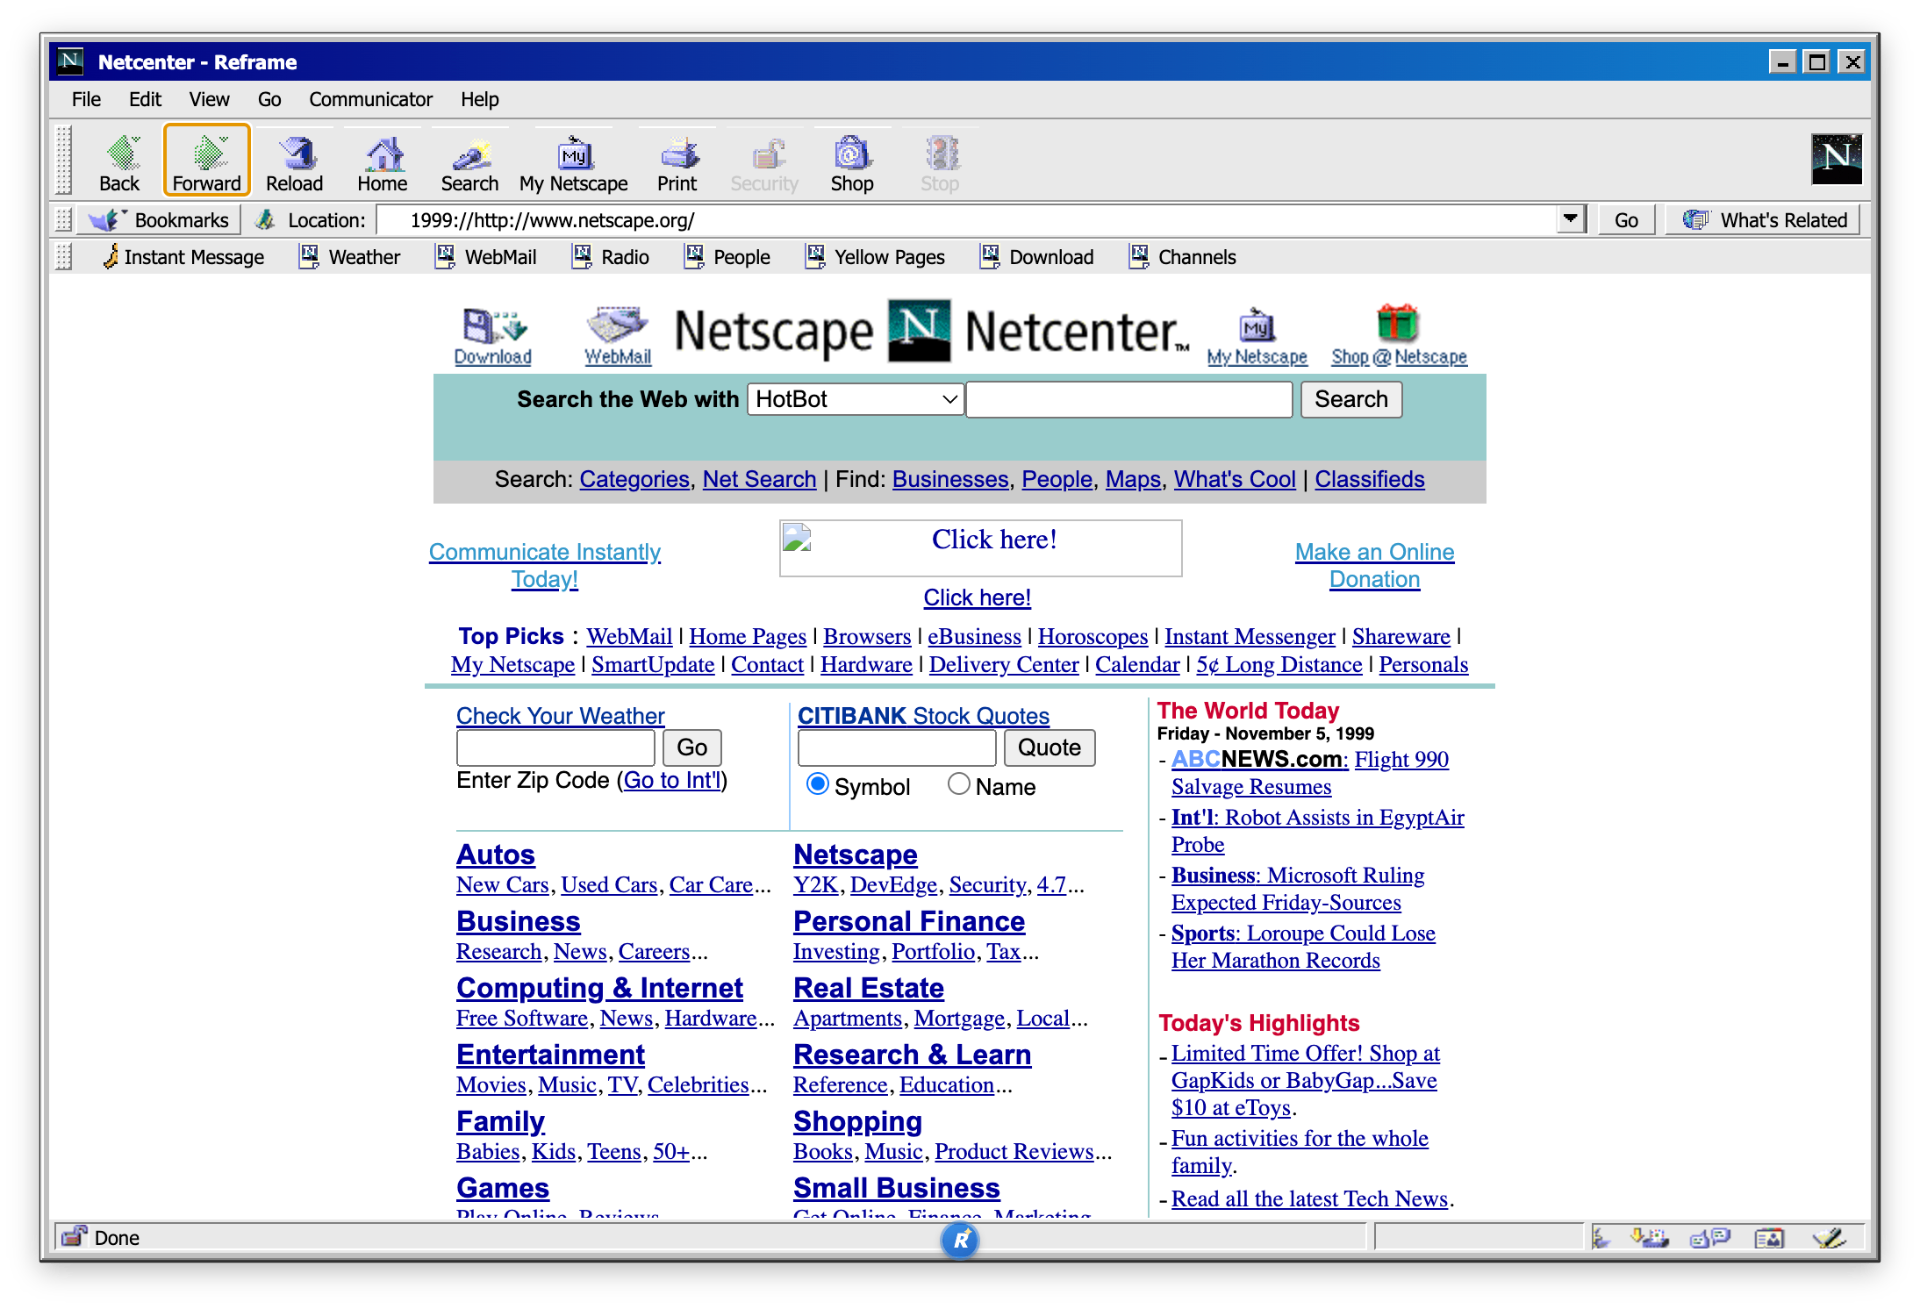Open the Communicate Instantly Today! link
This screenshot has height=1309, width=1920.
(x=545, y=565)
